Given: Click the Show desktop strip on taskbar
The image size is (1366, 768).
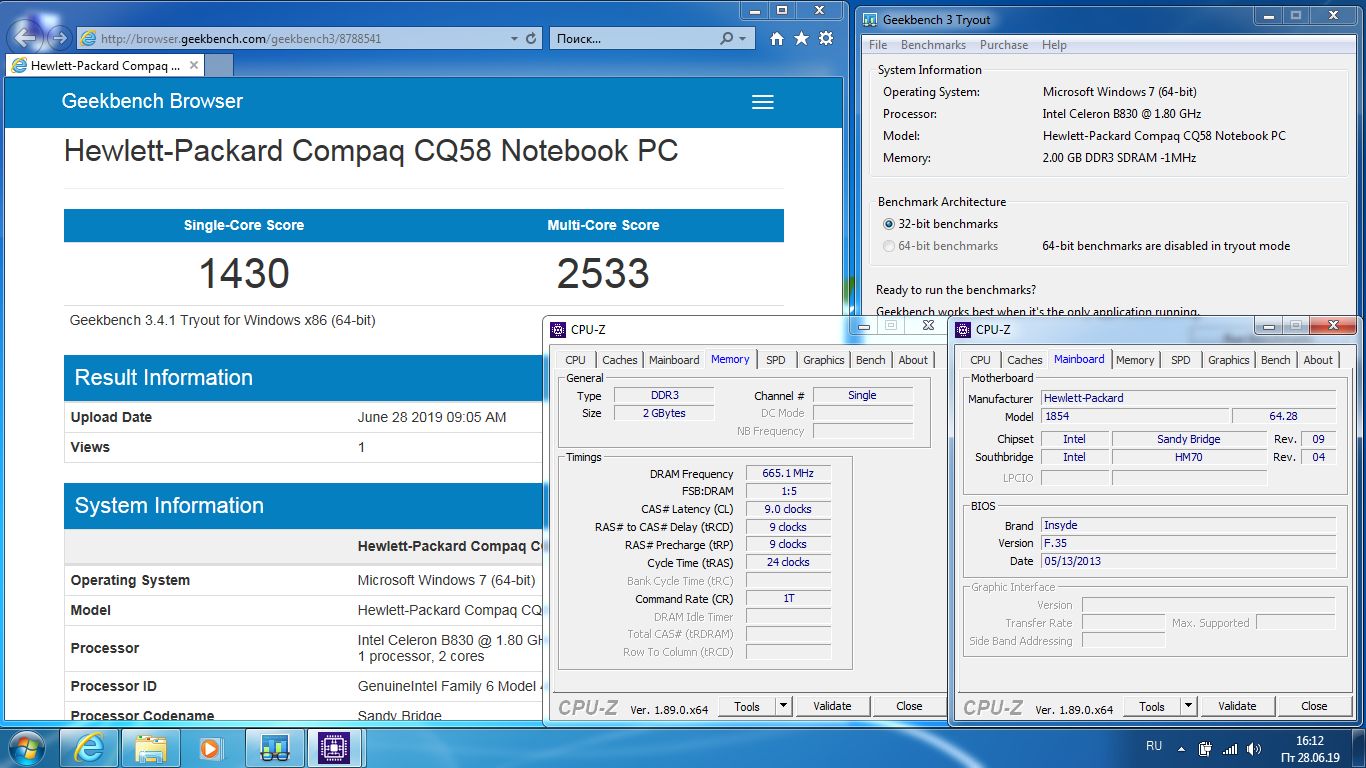Looking at the screenshot, I should [1358, 748].
